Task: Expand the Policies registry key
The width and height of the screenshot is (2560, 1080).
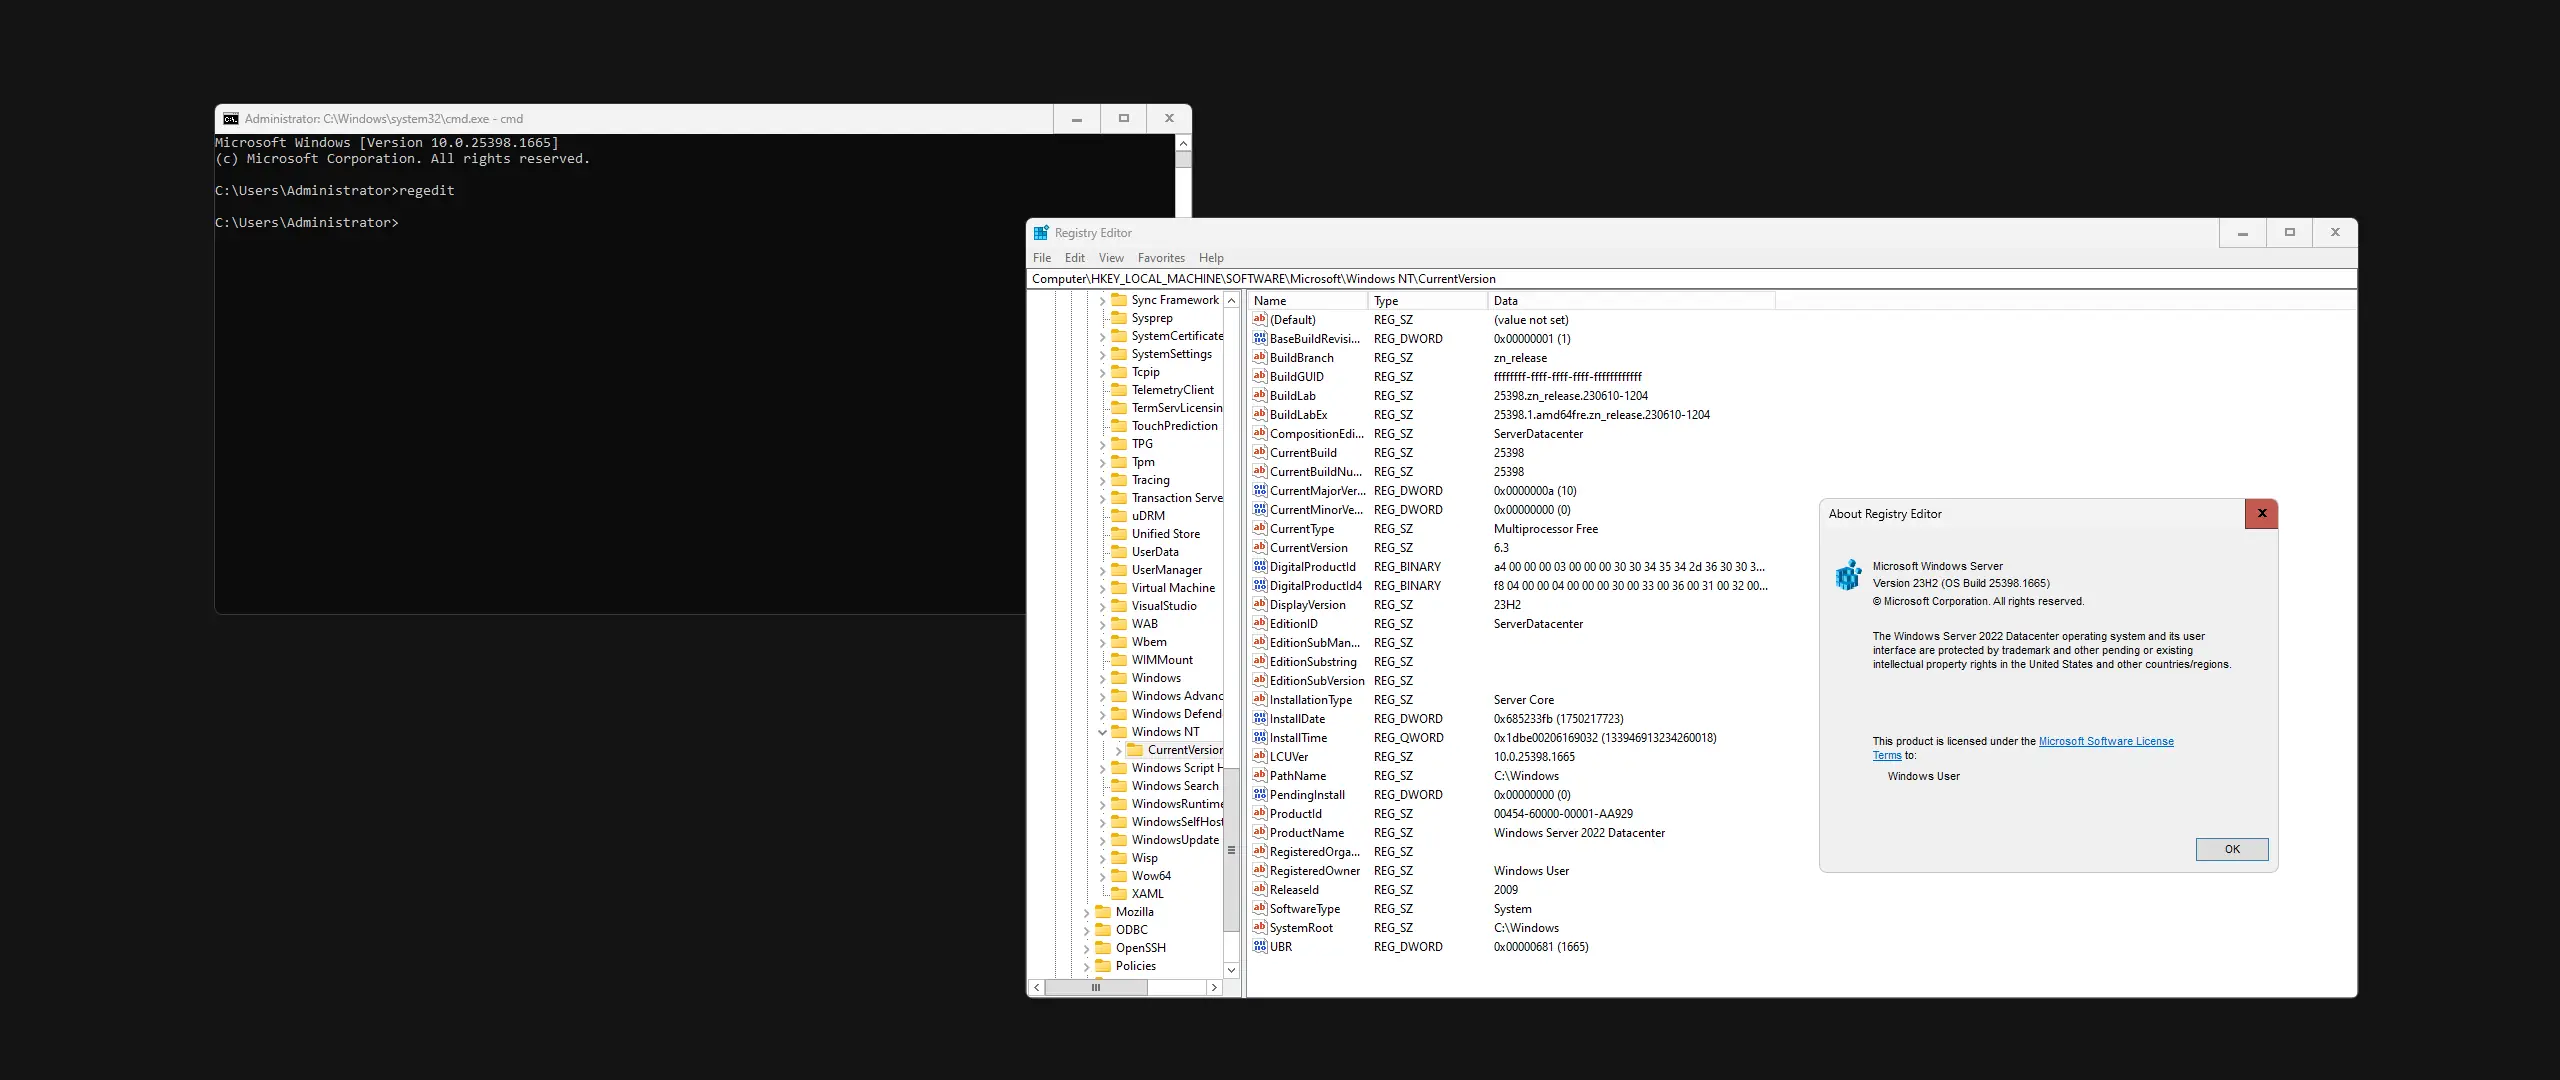Action: (1087, 966)
